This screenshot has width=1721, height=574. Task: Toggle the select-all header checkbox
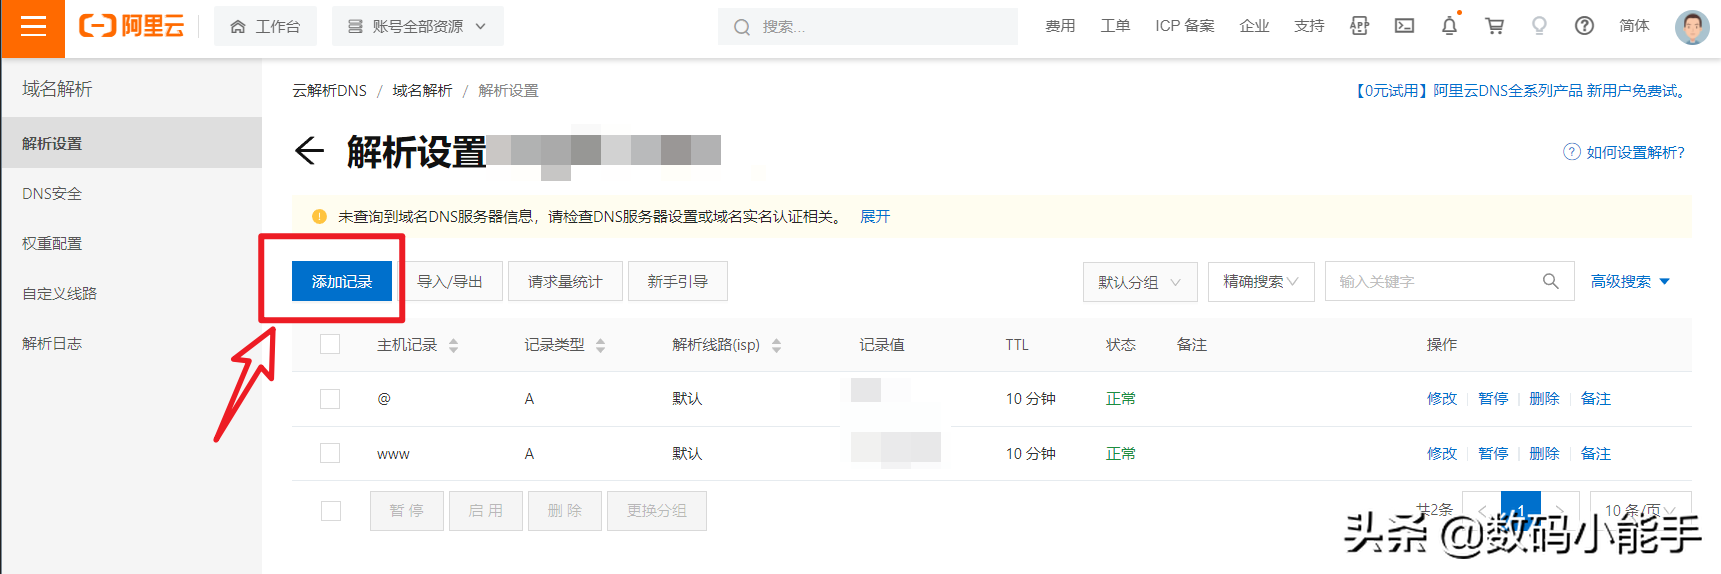[330, 344]
